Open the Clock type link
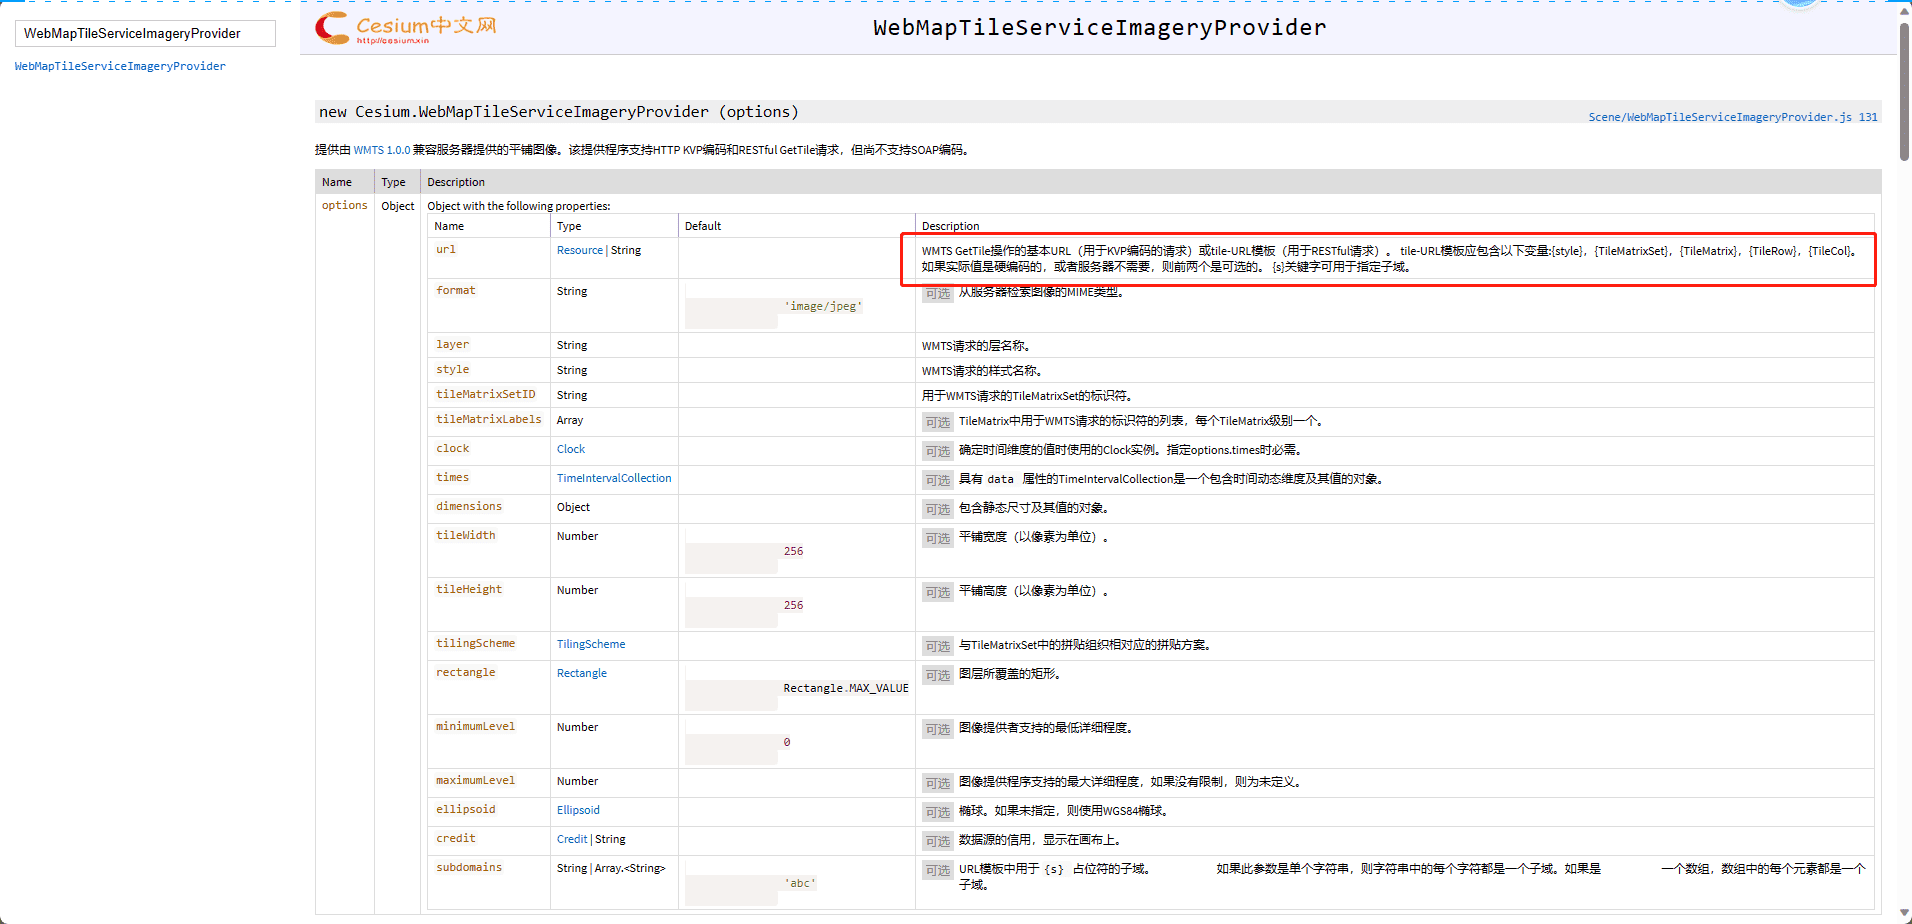 (571, 449)
